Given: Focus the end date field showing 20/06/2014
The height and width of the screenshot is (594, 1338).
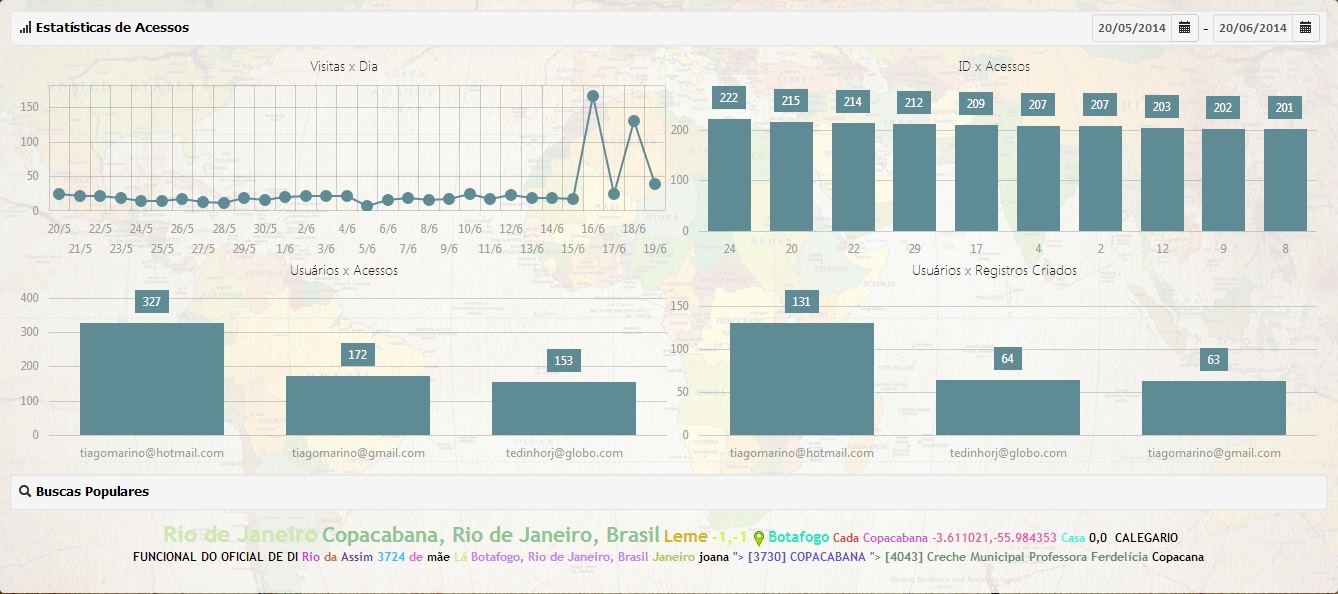Looking at the screenshot, I should 1252,28.
